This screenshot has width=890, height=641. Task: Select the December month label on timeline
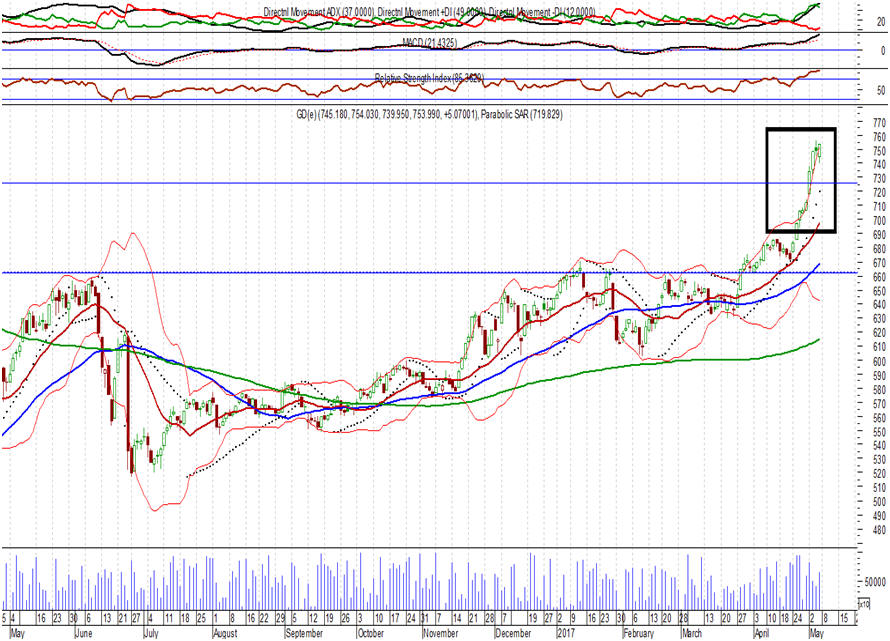coord(513,633)
